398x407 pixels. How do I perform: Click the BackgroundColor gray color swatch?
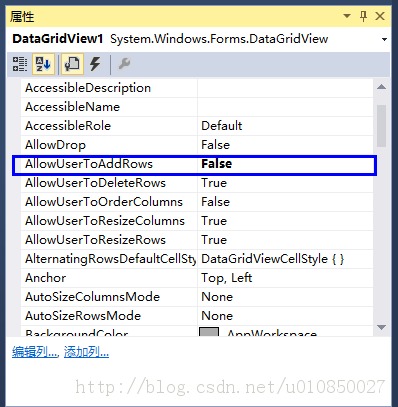click(209, 332)
